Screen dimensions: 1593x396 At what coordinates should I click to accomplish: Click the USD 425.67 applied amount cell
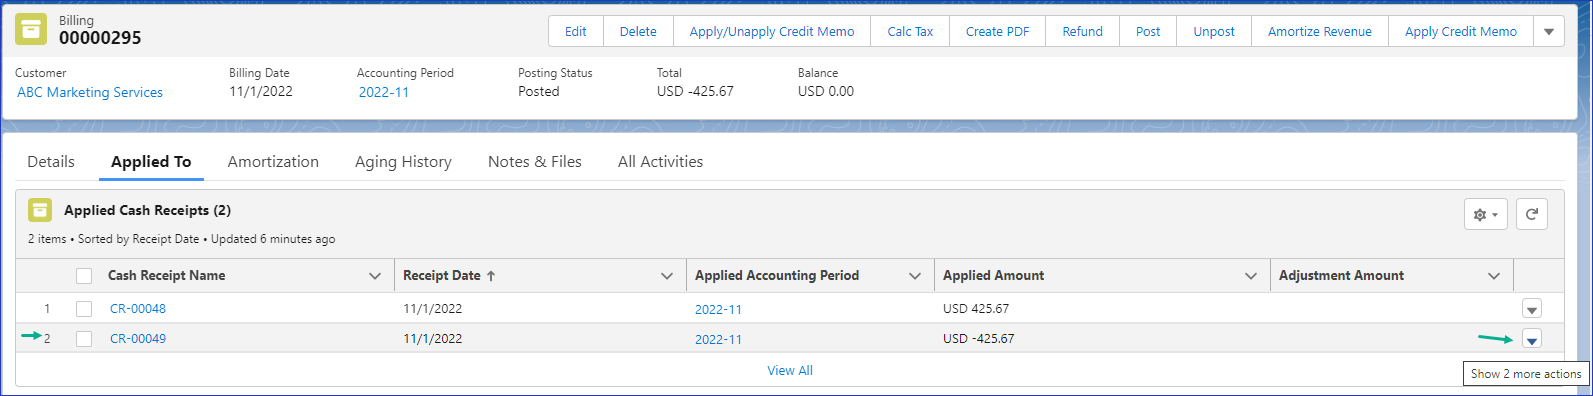tap(976, 309)
